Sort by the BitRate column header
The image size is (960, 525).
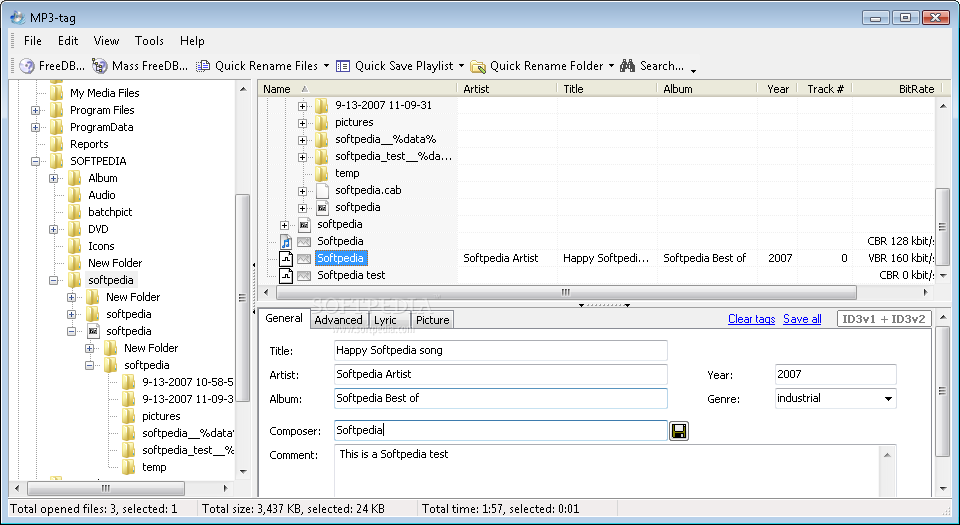[895, 89]
